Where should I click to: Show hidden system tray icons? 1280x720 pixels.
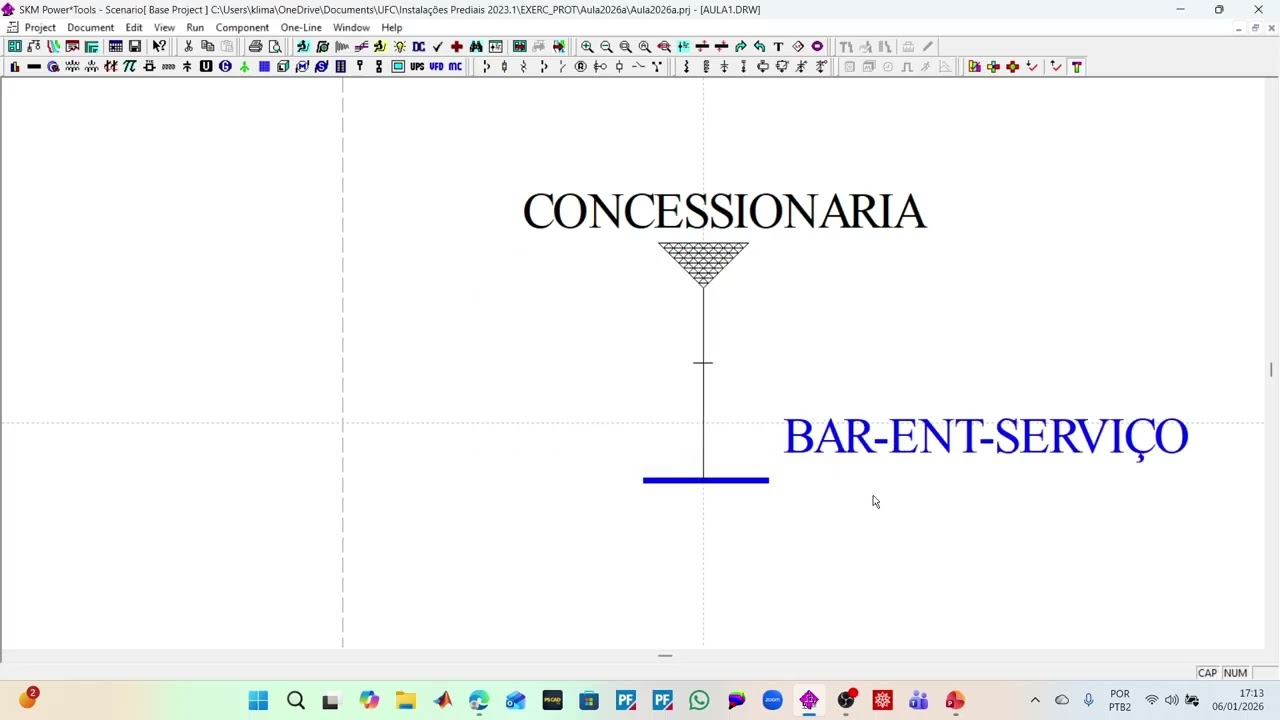pyautogui.click(x=1035, y=700)
